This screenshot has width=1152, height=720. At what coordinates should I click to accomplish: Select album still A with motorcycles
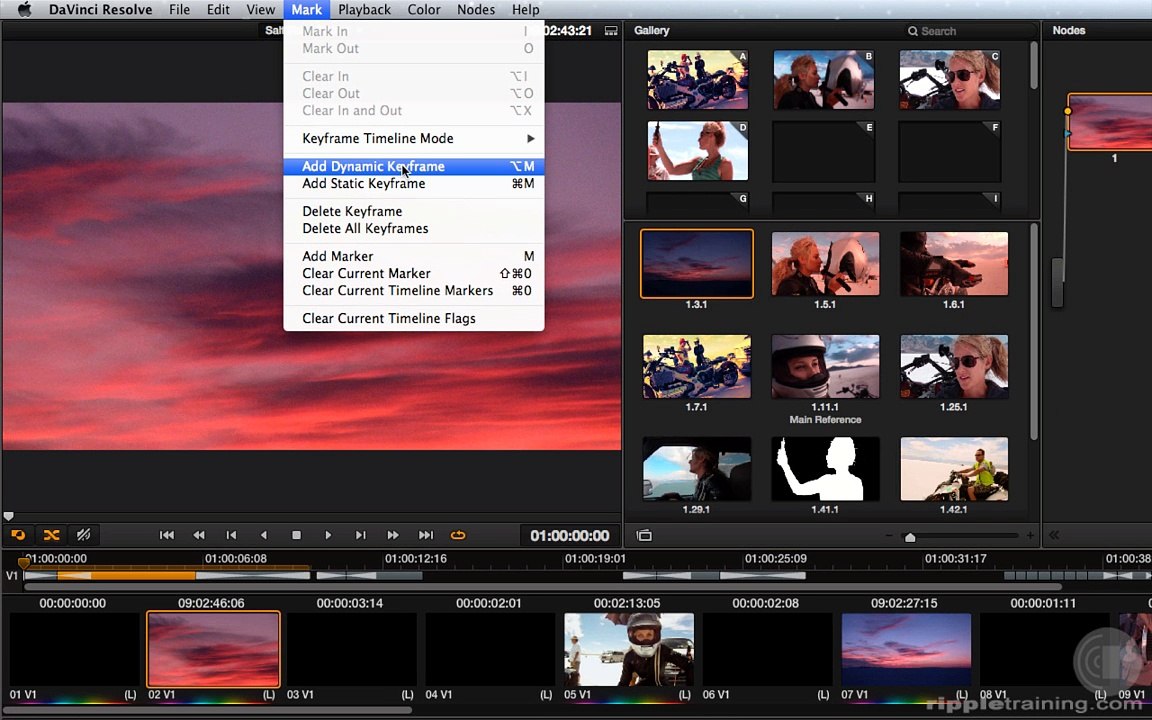[x=698, y=79]
